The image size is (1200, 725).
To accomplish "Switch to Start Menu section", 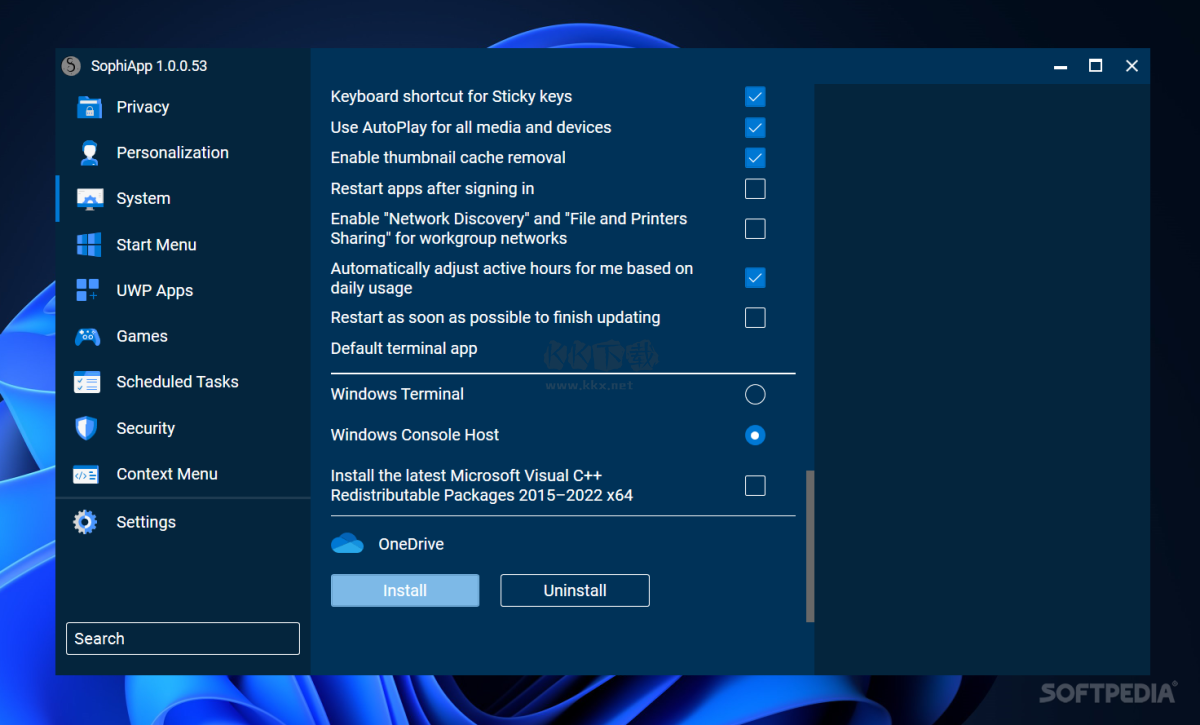I will (x=156, y=245).
